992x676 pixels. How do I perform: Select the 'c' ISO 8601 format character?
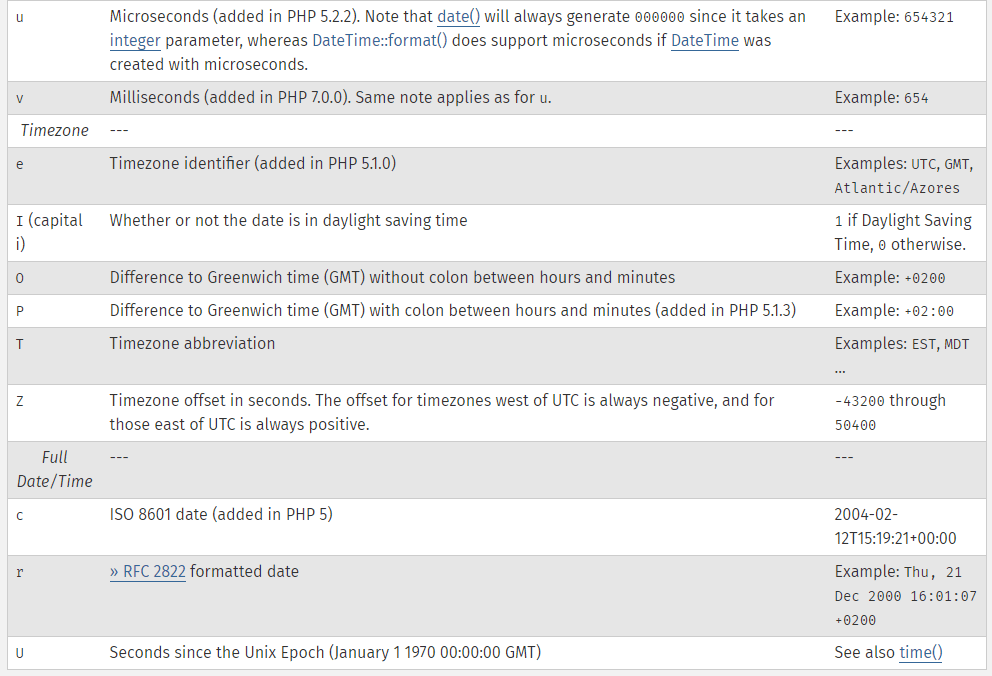(20, 515)
